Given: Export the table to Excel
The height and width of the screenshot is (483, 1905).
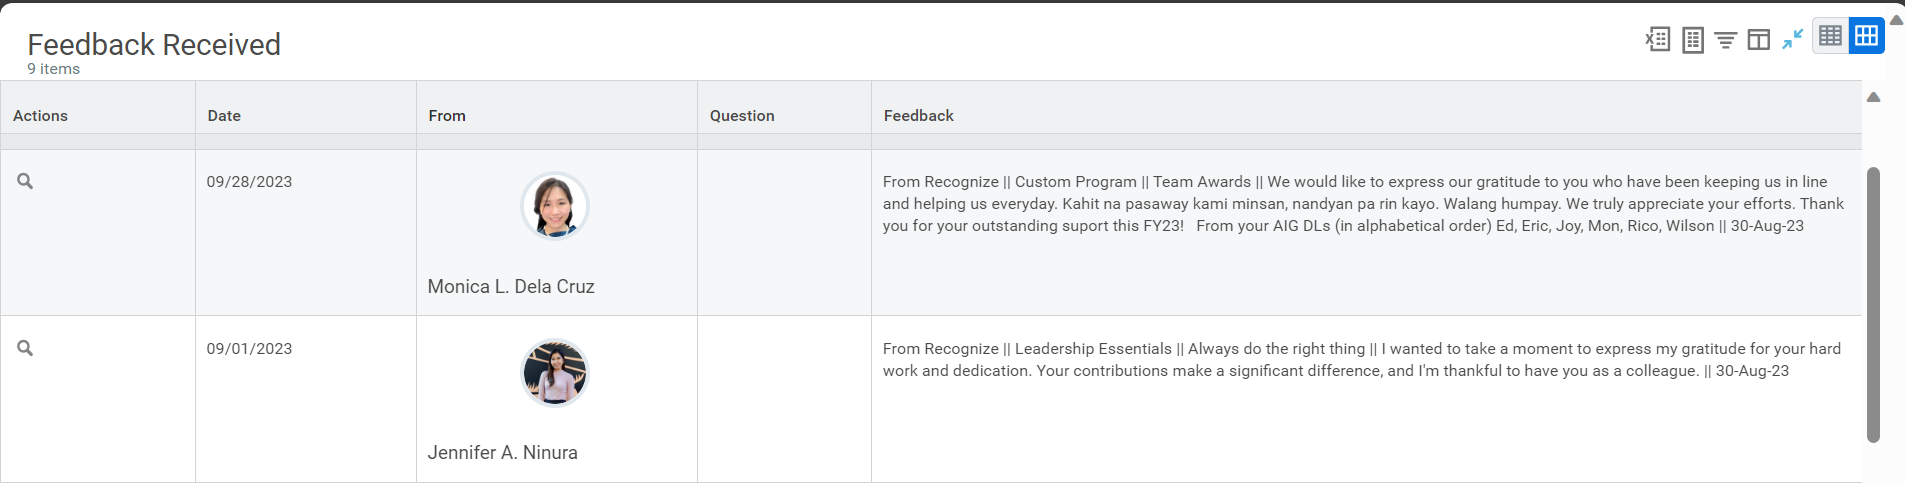Looking at the screenshot, I should tap(1658, 39).
